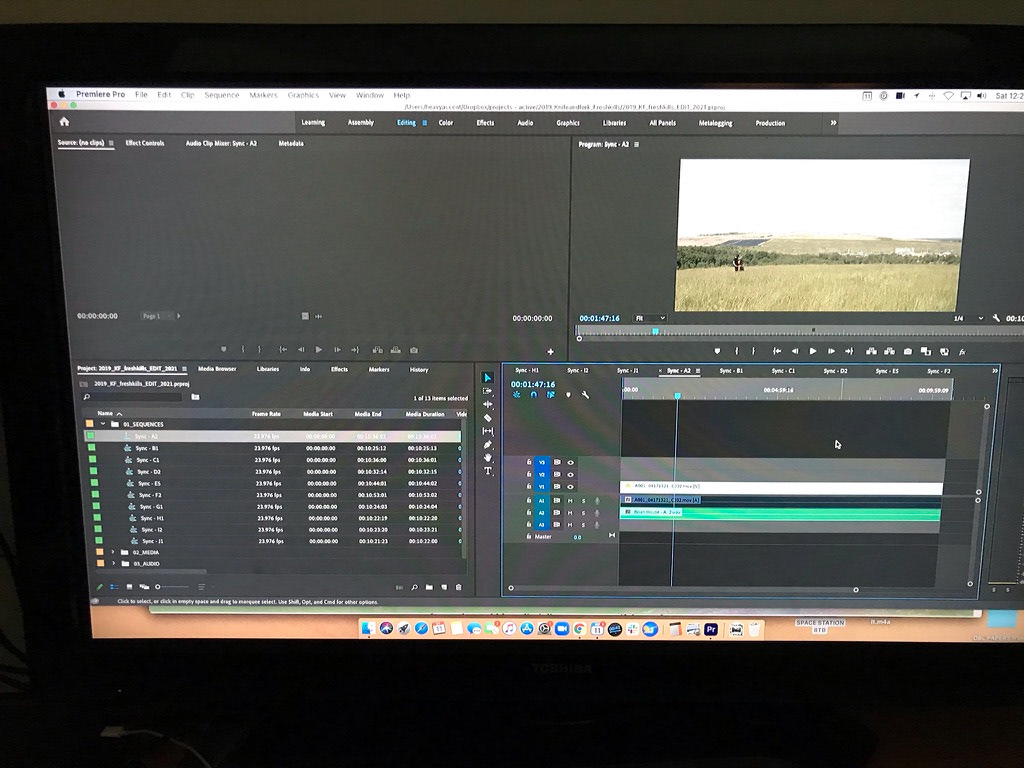Toggle global FX mute in Program monitor
This screenshot has height=768, width=1024.
[962, 351]
